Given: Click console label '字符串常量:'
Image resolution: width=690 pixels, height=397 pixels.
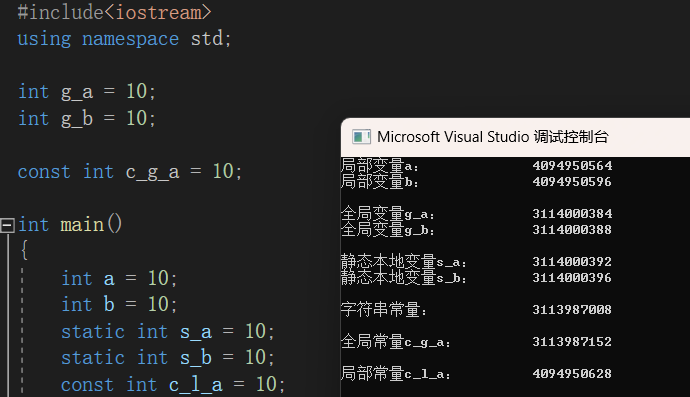Looking at the screenshot, I should [384, 310].
